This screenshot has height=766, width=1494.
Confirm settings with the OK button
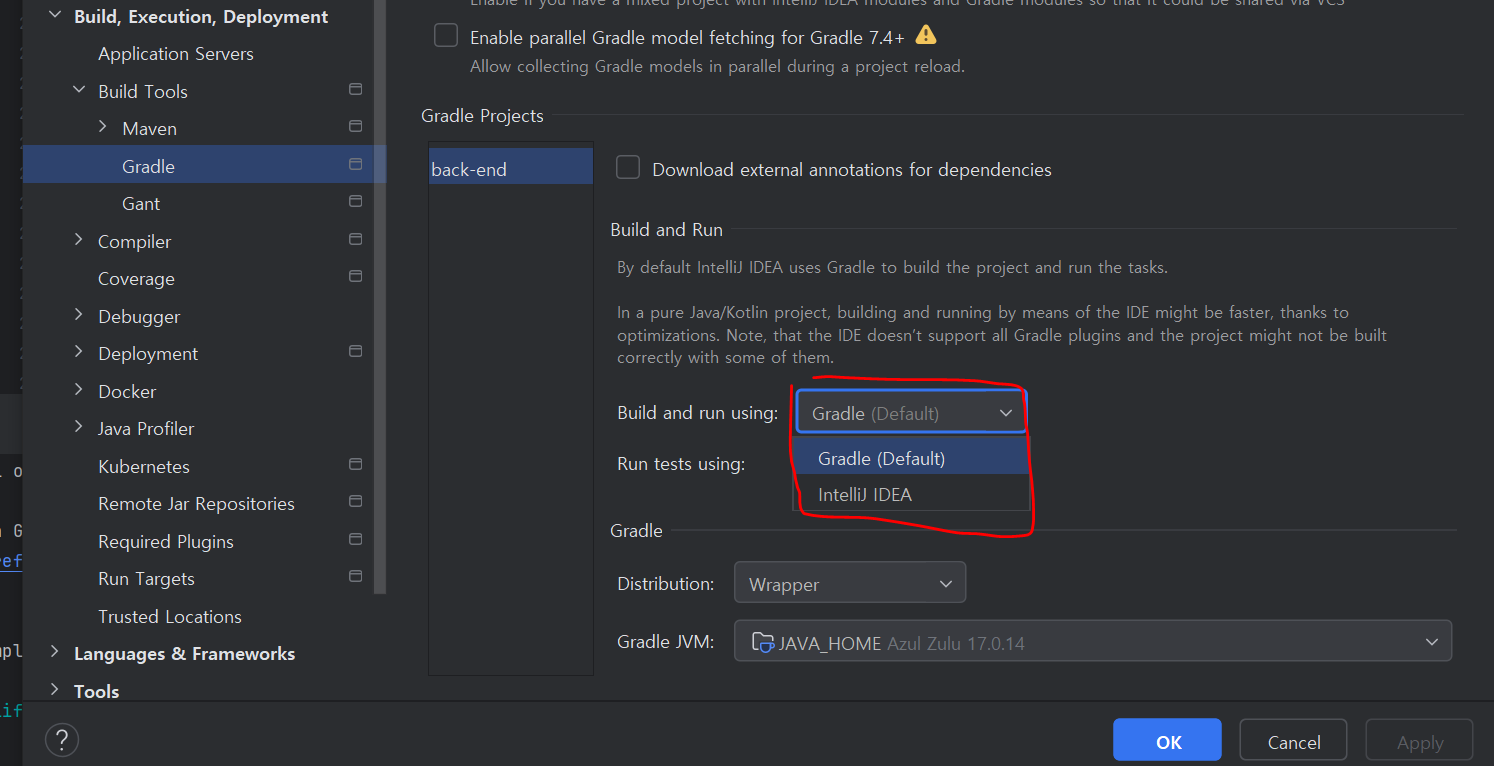click(1167, 741)
